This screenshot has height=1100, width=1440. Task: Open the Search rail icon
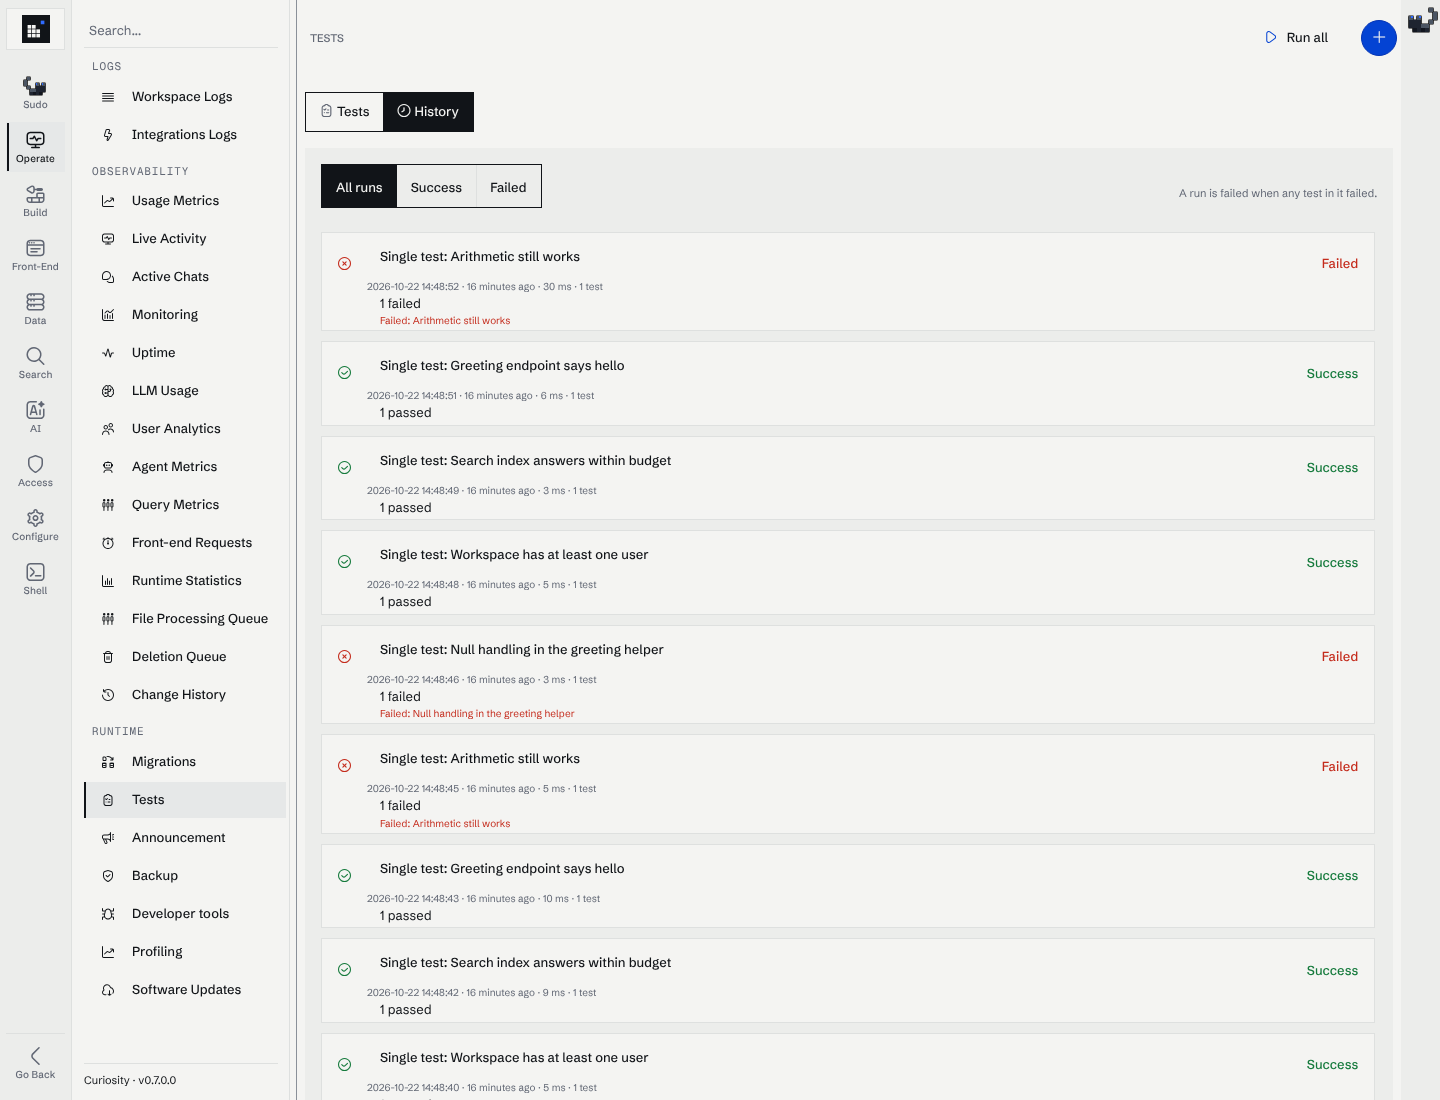35,362
